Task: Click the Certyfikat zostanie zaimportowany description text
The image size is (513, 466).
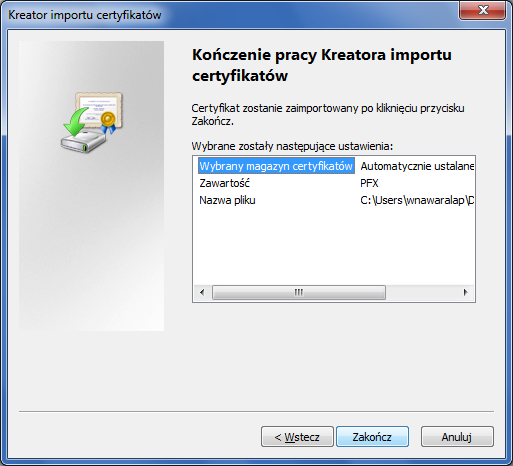Action: [x=328, y=114]
